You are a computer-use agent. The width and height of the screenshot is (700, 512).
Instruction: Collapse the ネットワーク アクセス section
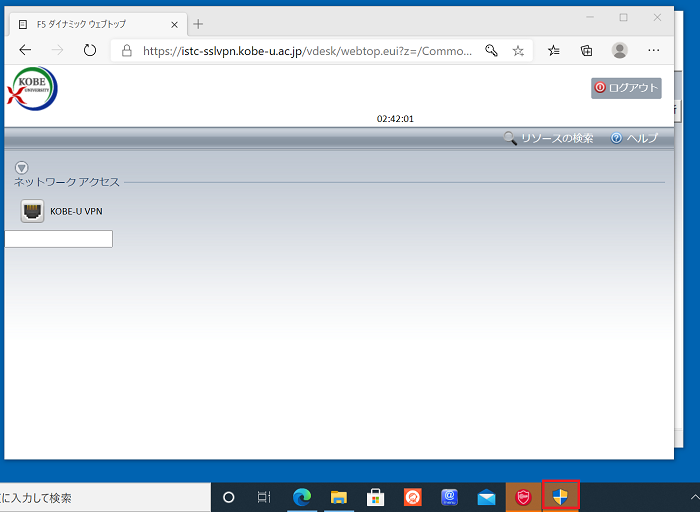pos(21,167)
